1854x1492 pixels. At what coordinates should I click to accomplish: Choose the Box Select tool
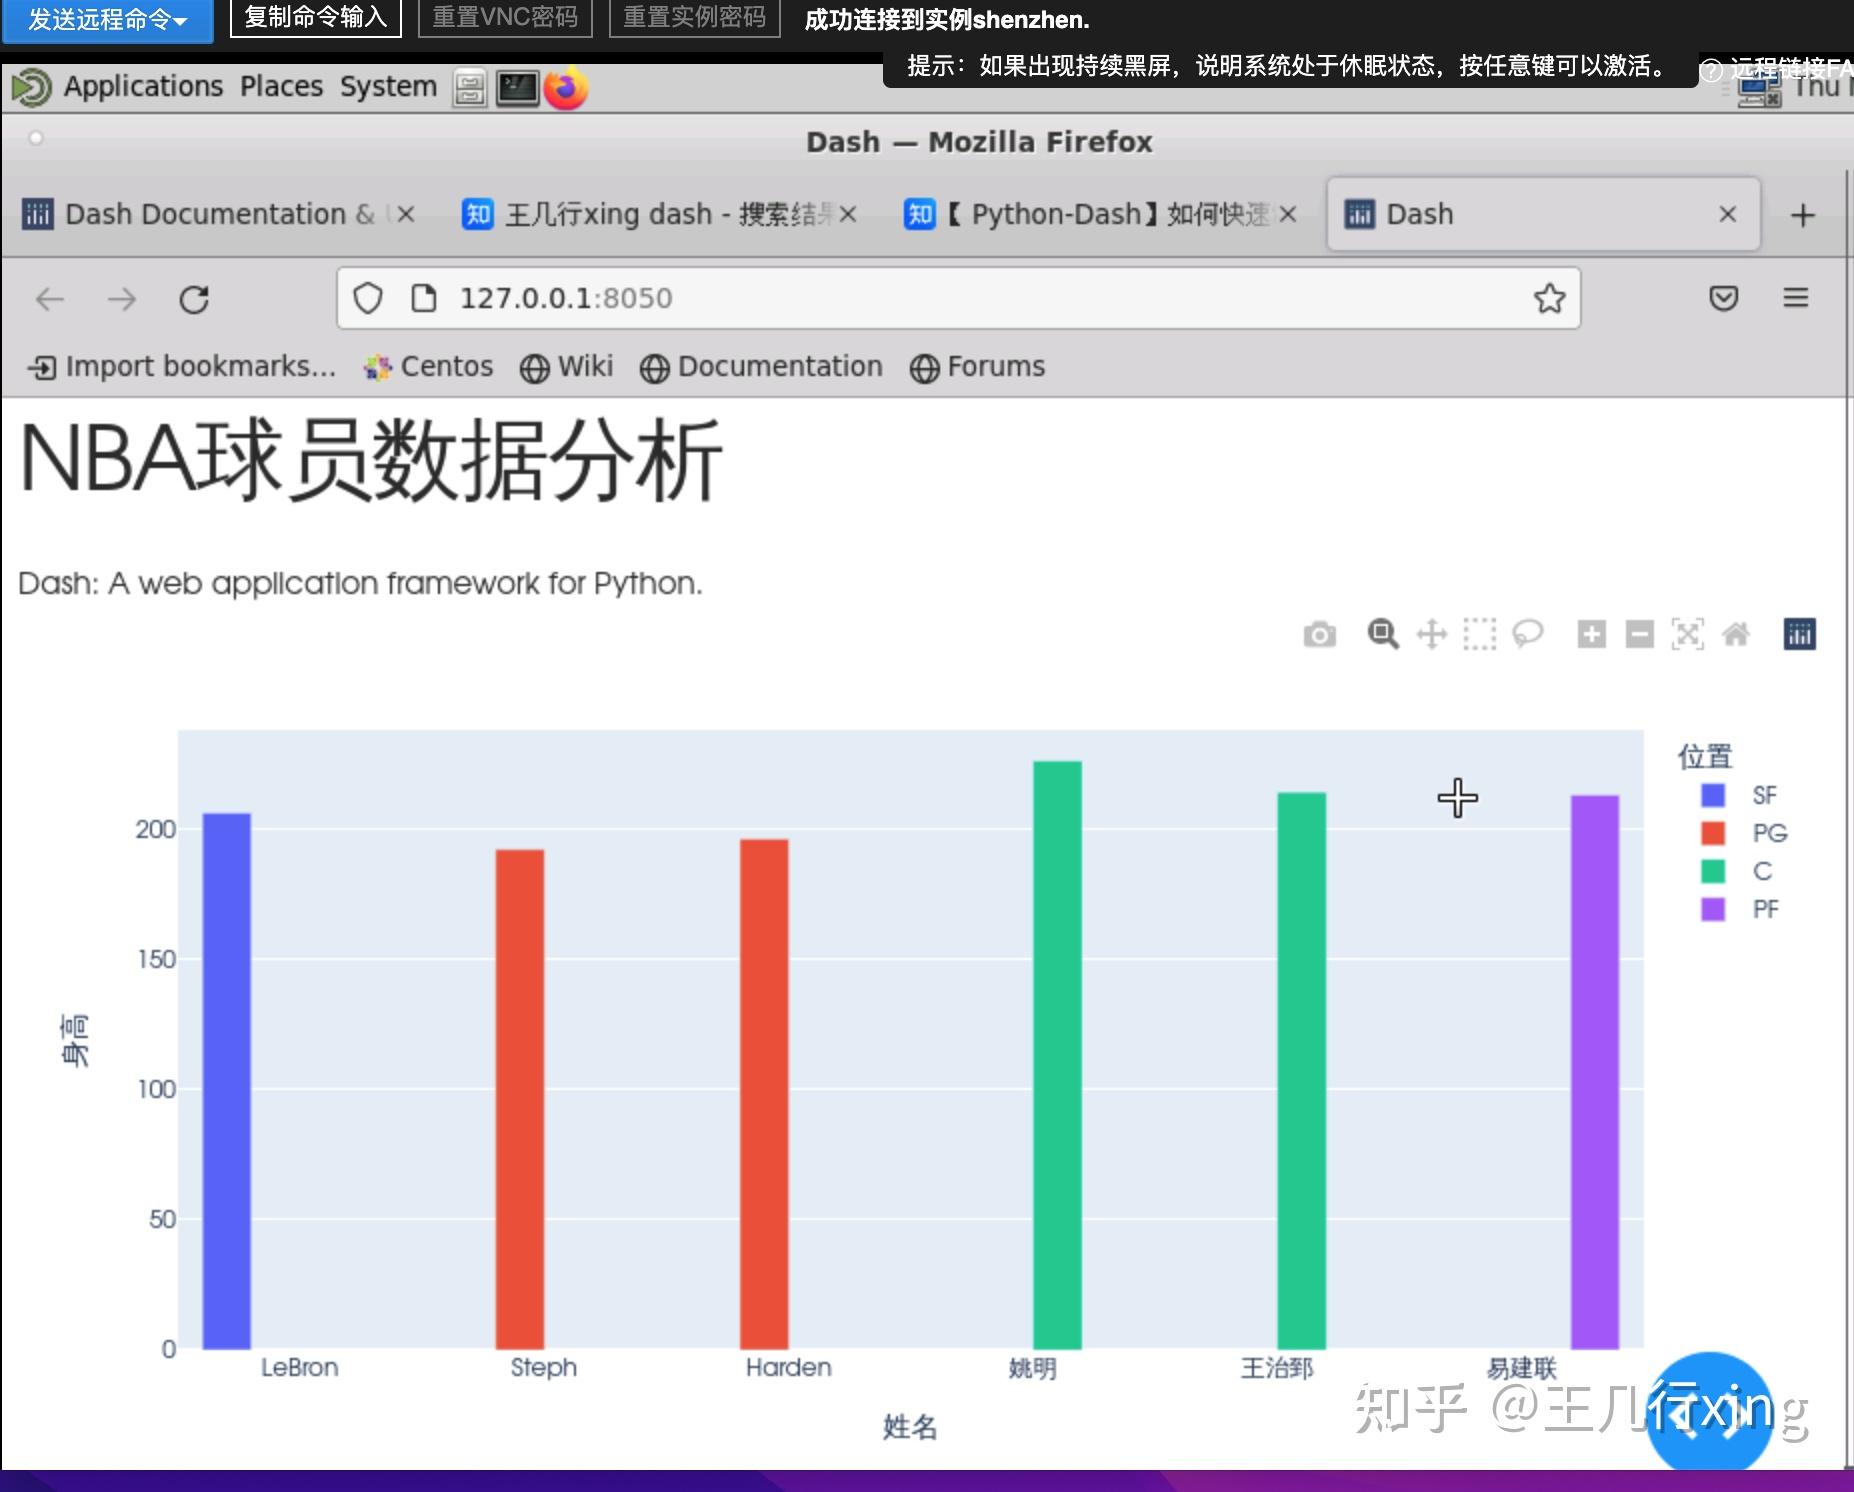click(x=1478, y=633)
